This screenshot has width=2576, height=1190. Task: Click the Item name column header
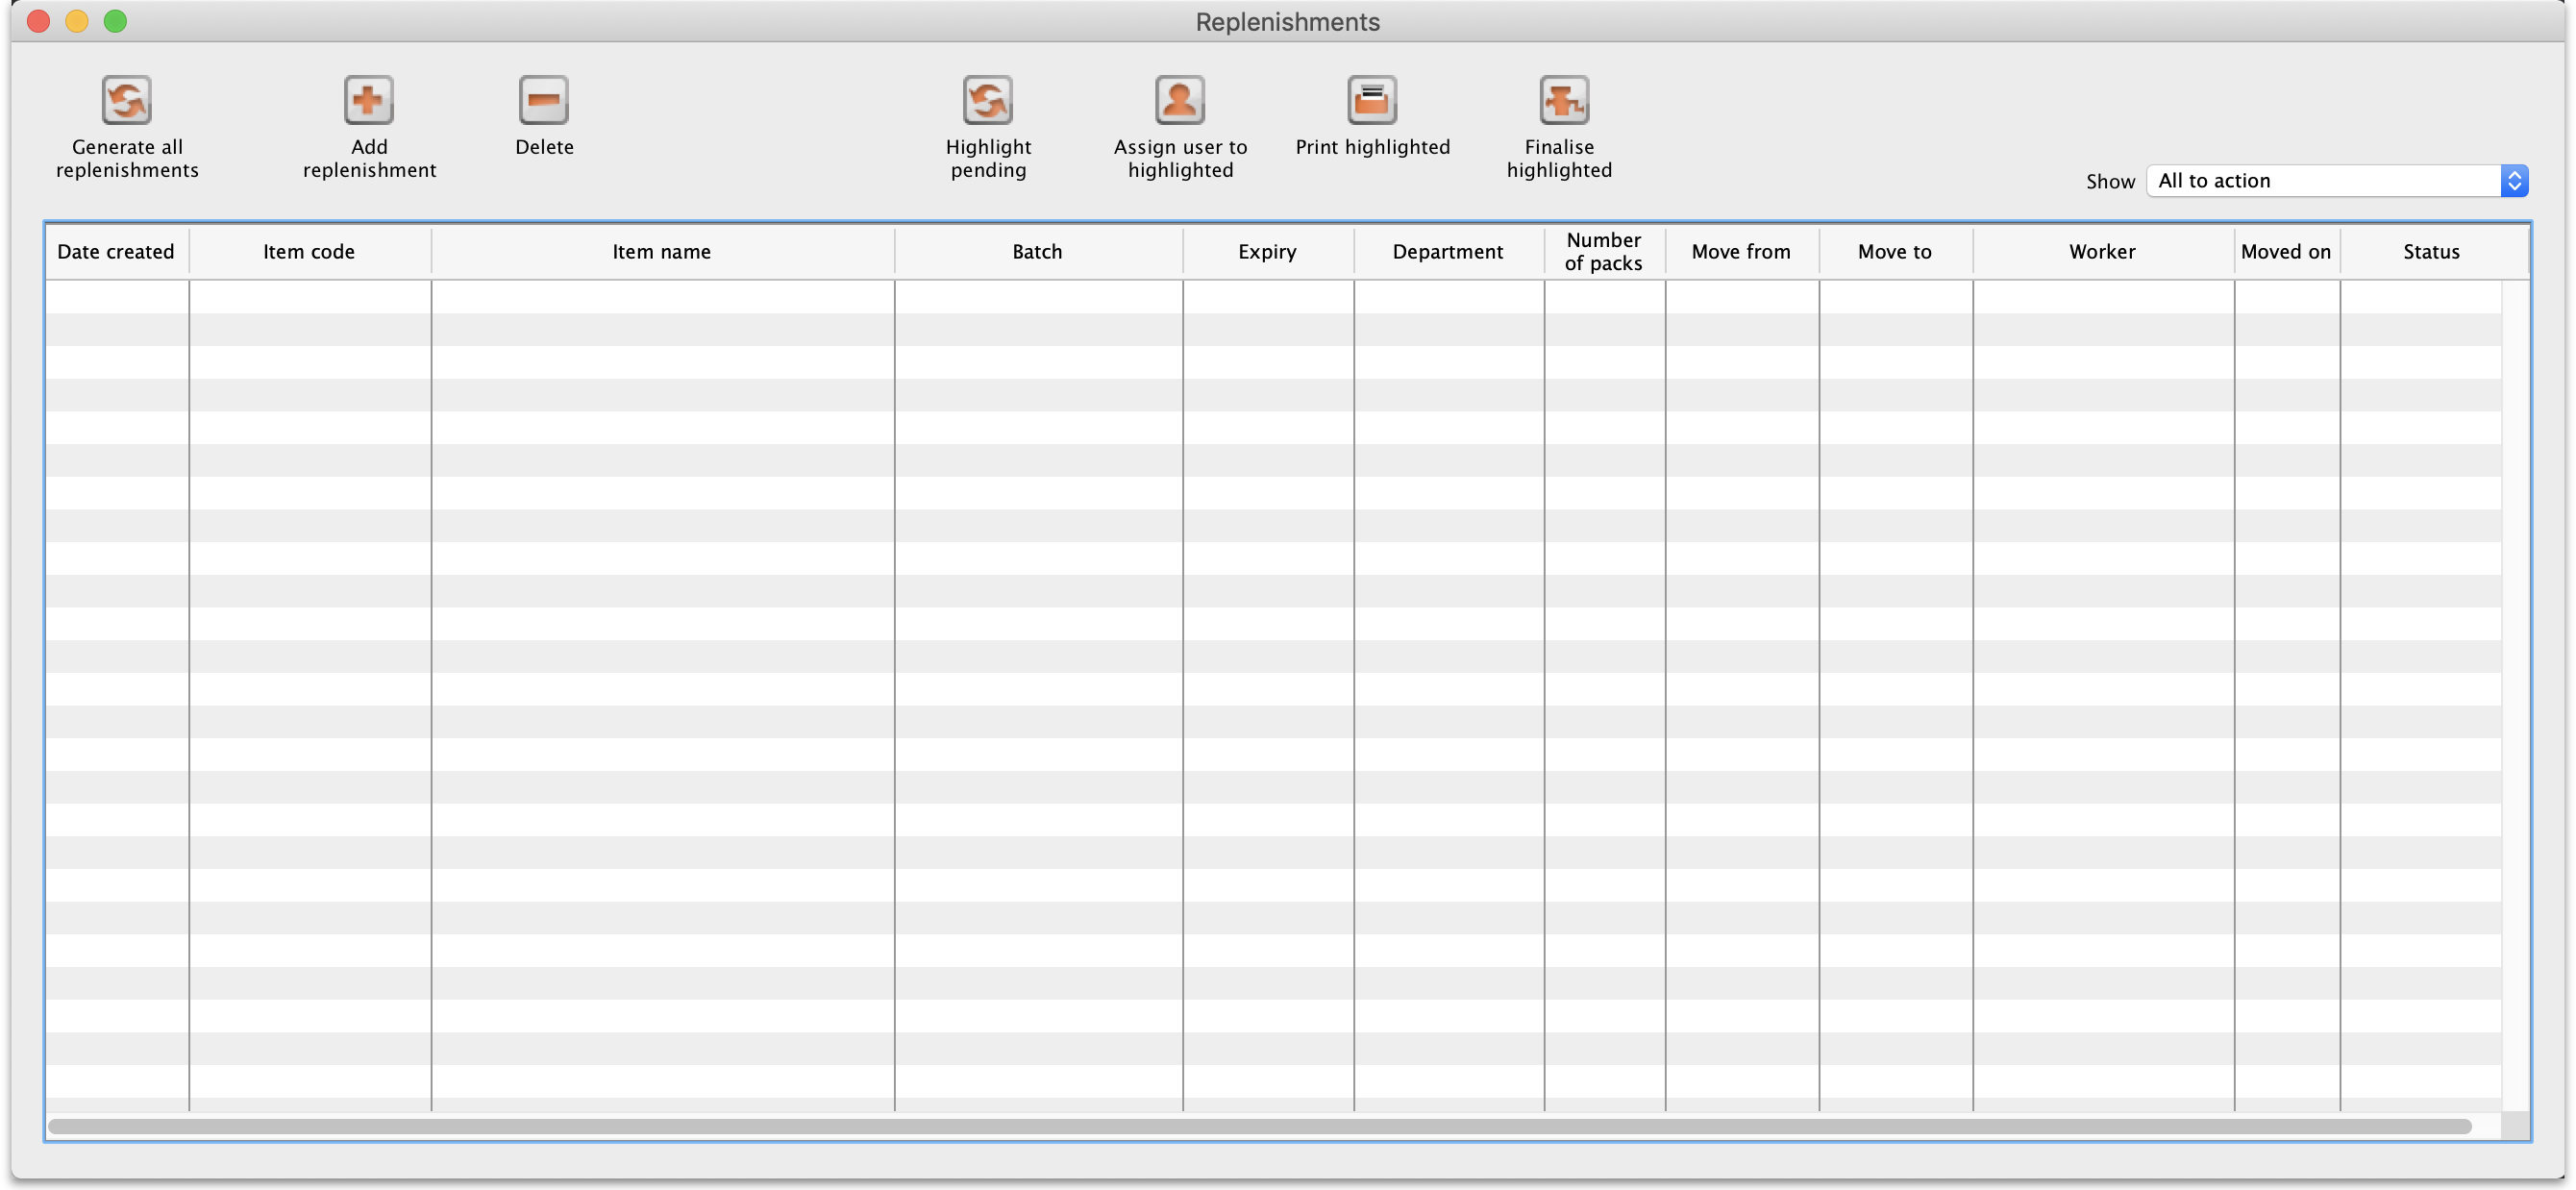661,252
